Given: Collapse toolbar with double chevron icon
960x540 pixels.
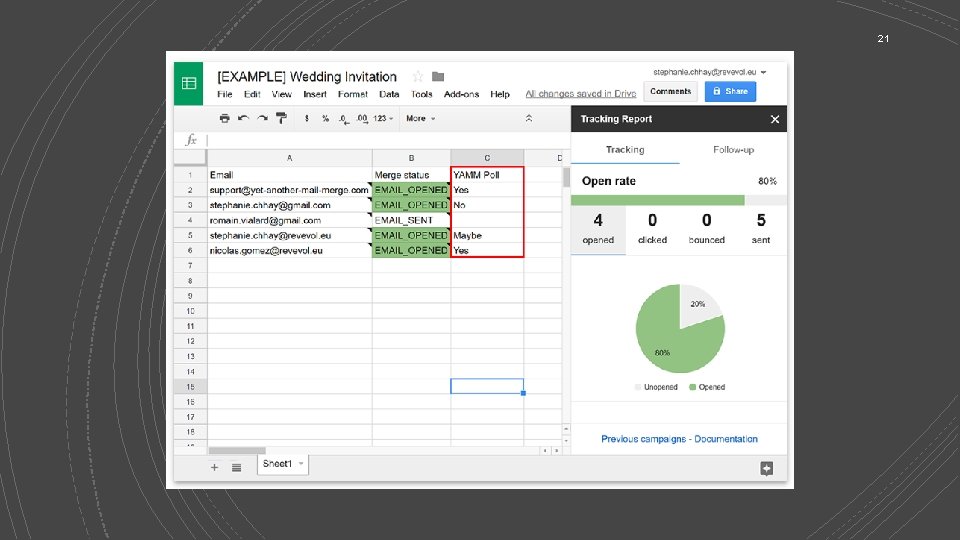Looking at the screenshot, I should point(529,118).
